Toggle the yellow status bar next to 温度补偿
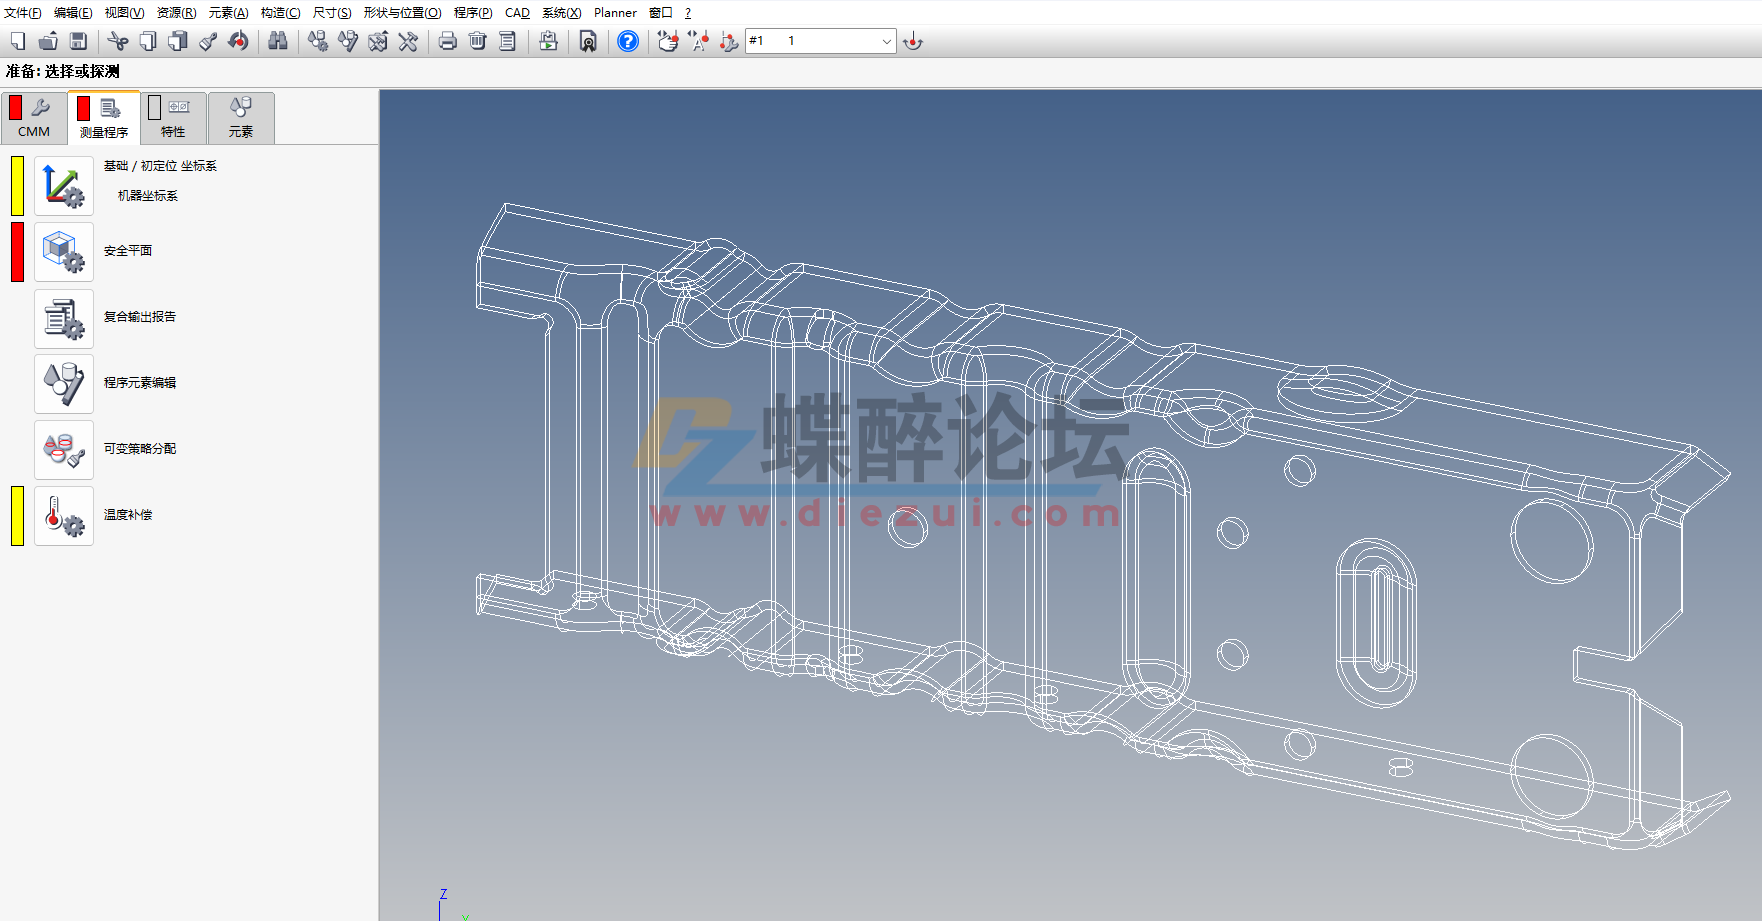 (16, 516)
